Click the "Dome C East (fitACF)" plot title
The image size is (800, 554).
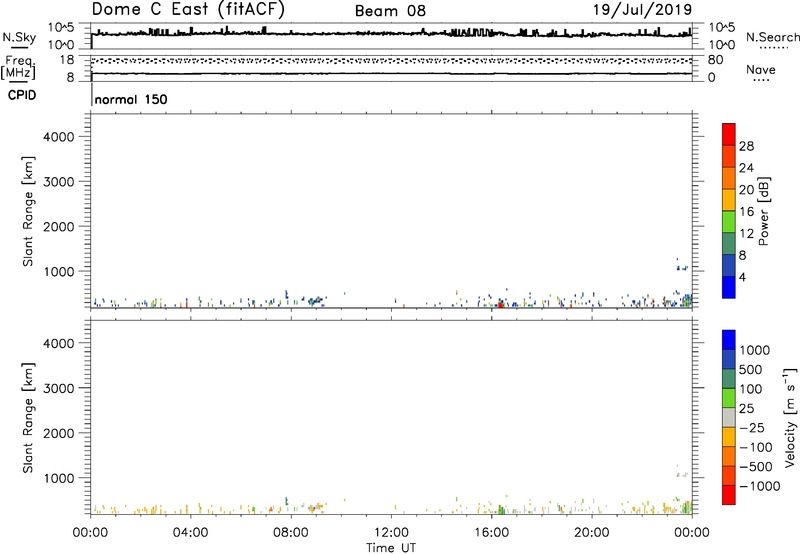tap(188, 10)
